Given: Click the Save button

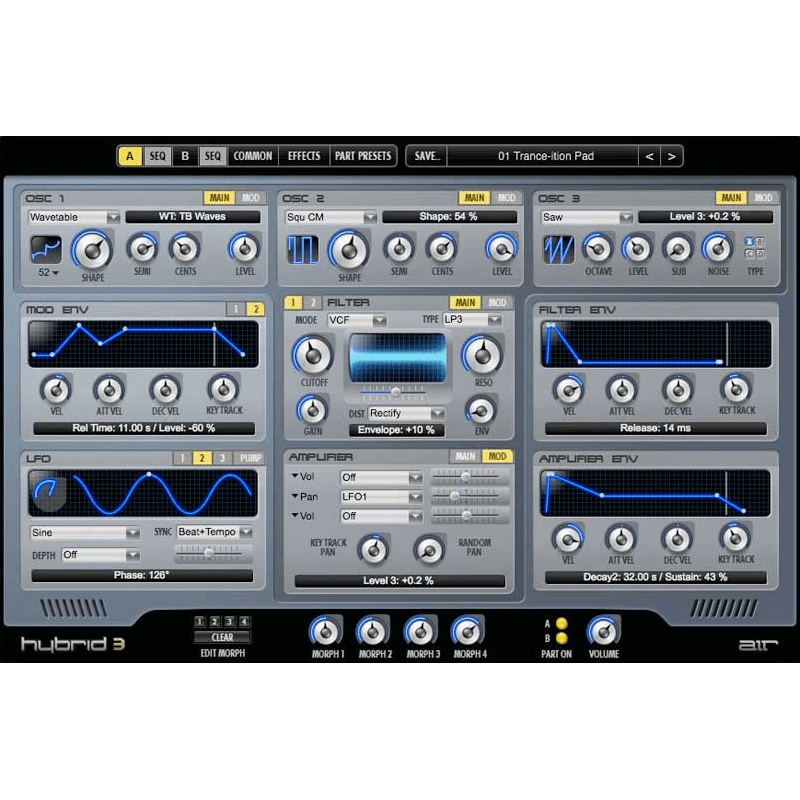Looking at the screenshot, I should [x=426, y=156].
